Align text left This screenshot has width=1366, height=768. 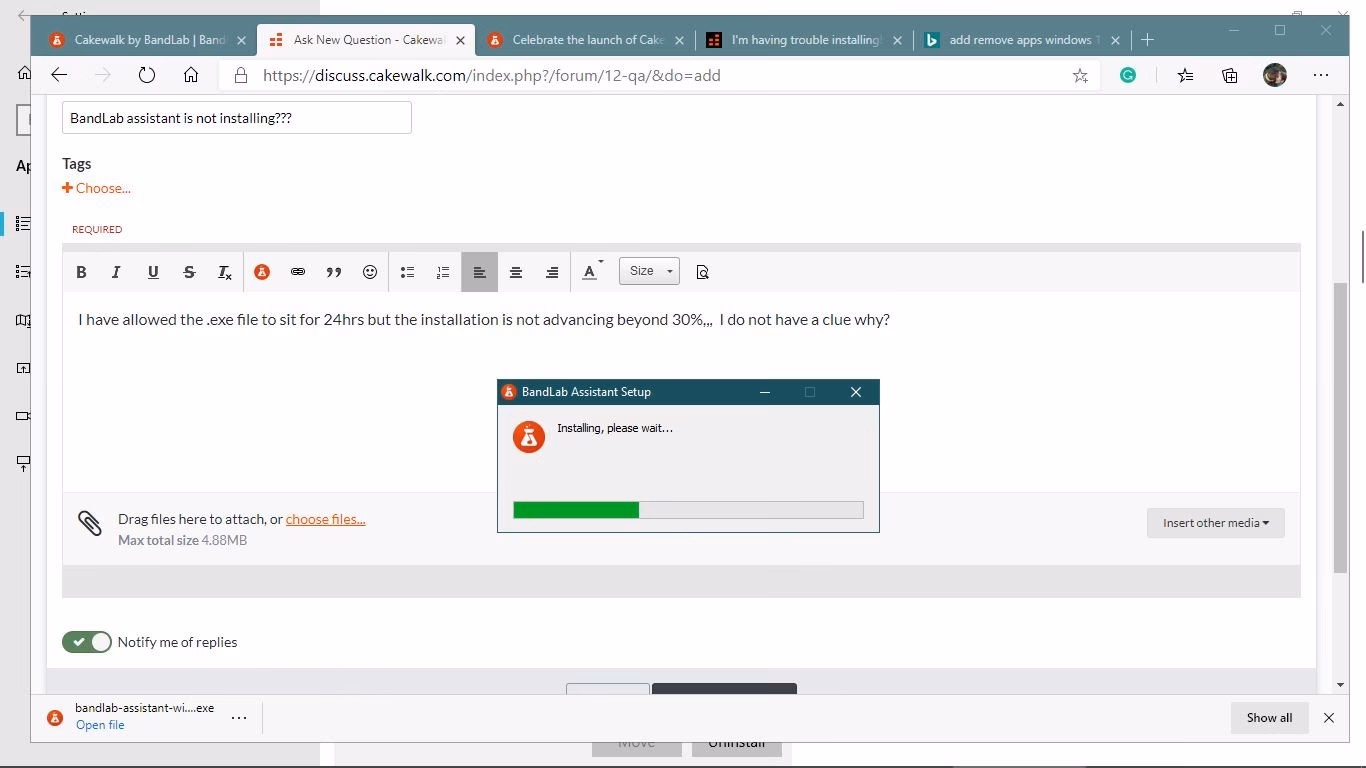point(480,272)
